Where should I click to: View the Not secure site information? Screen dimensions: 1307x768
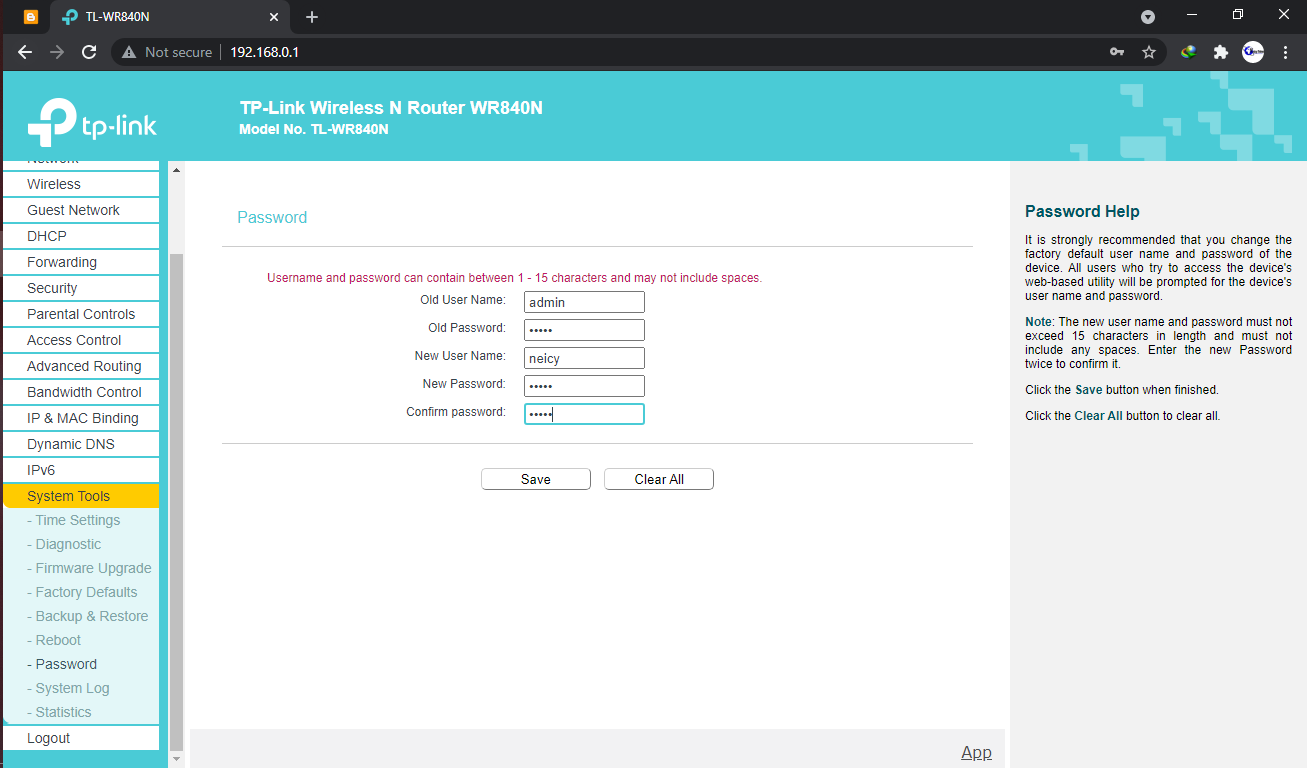coord(168,52)
